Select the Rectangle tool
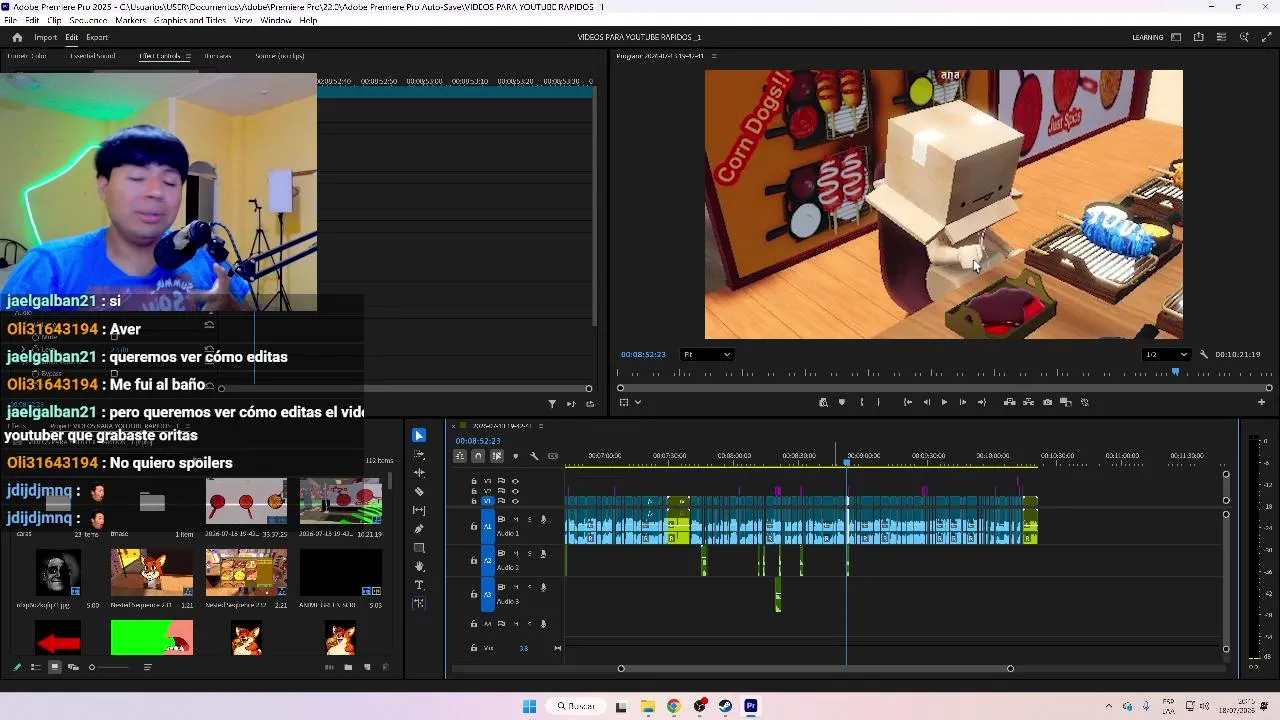The image size is (1280, 720). (419, 548)
